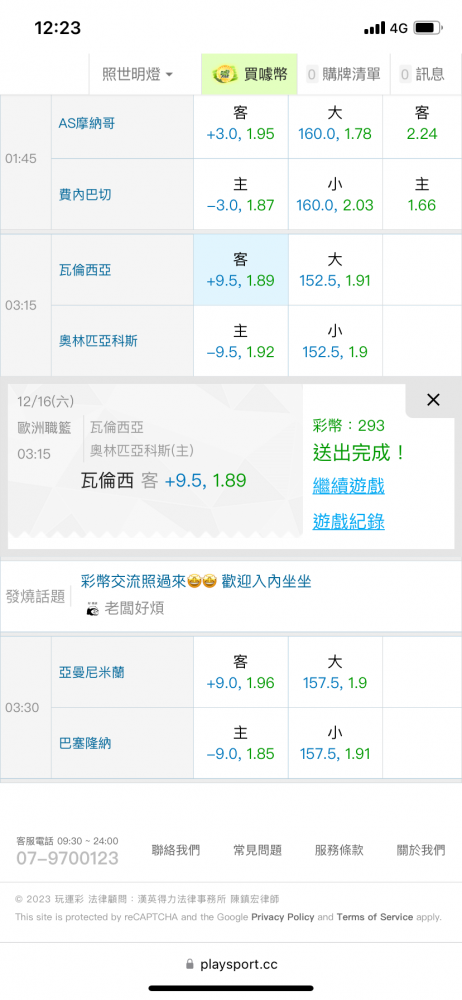Open the 聯絡我們 footer link
462x1000 pixels.
(x=175, y=850)
